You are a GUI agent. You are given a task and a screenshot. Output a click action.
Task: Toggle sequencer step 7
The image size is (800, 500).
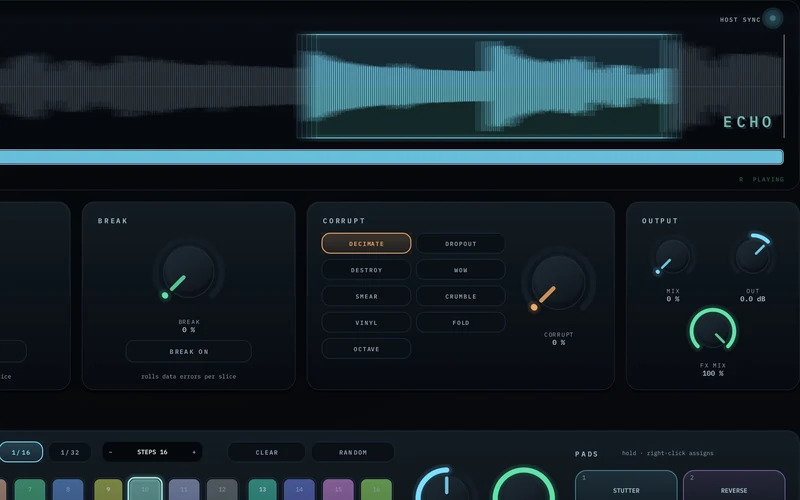coord(30,489)
